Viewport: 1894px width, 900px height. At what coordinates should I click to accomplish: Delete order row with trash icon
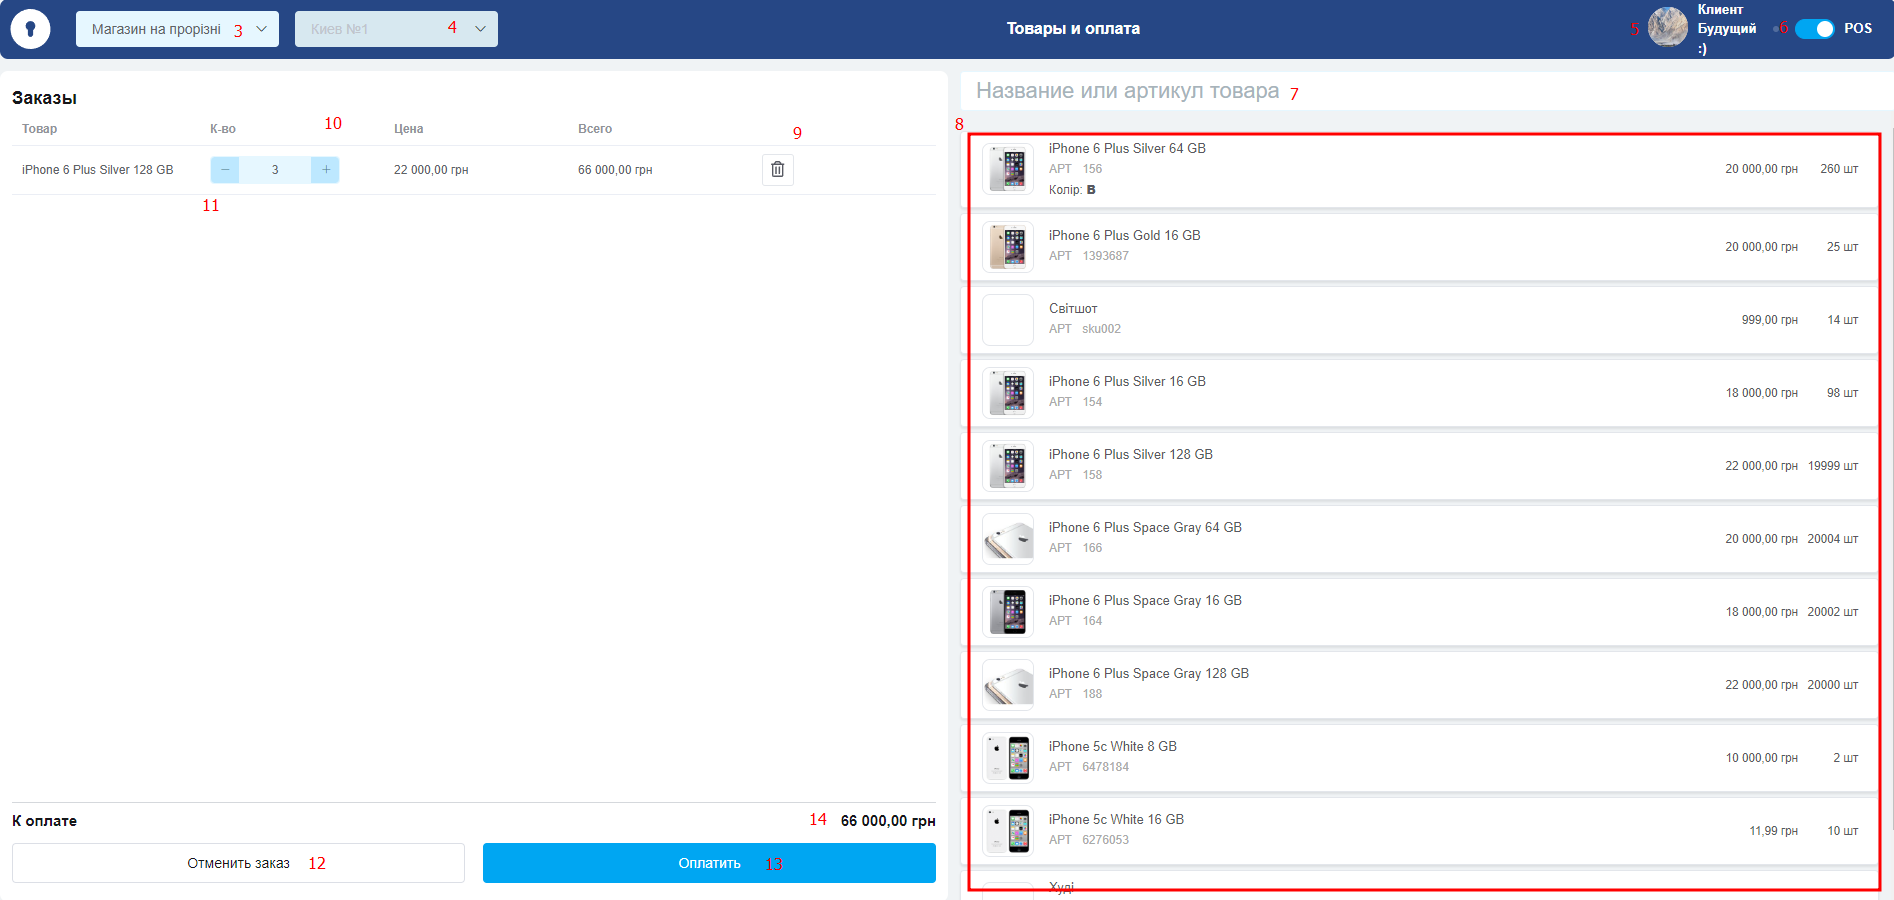coord(778,170)
